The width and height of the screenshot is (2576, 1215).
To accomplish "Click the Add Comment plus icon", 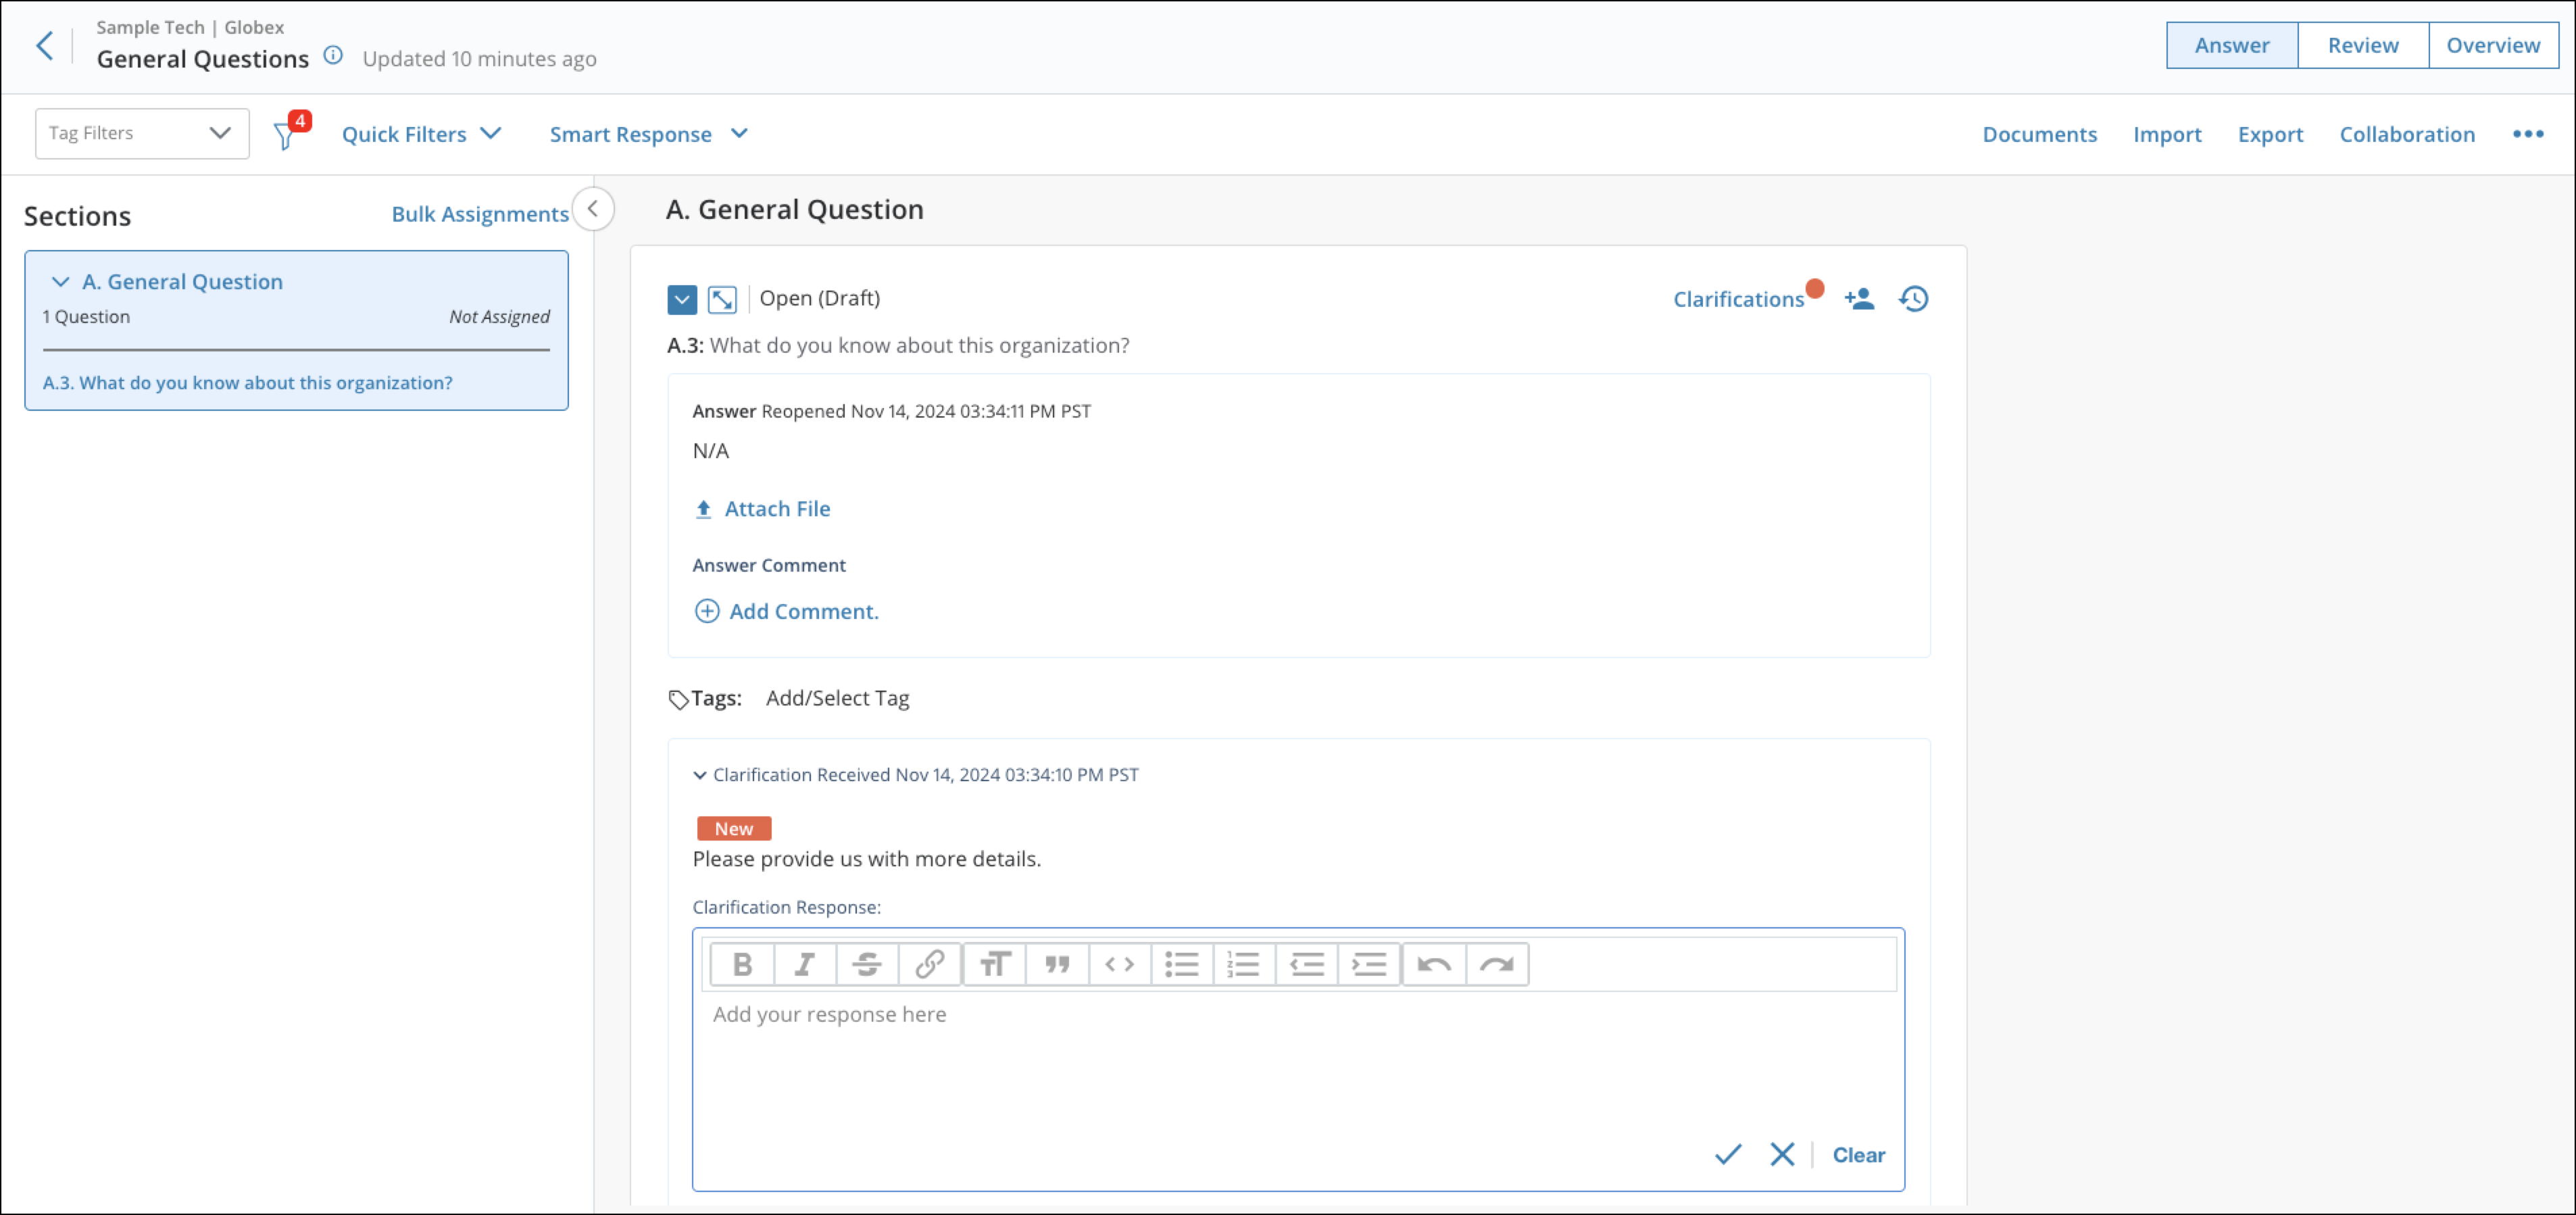I will click(x=706, y=611).
